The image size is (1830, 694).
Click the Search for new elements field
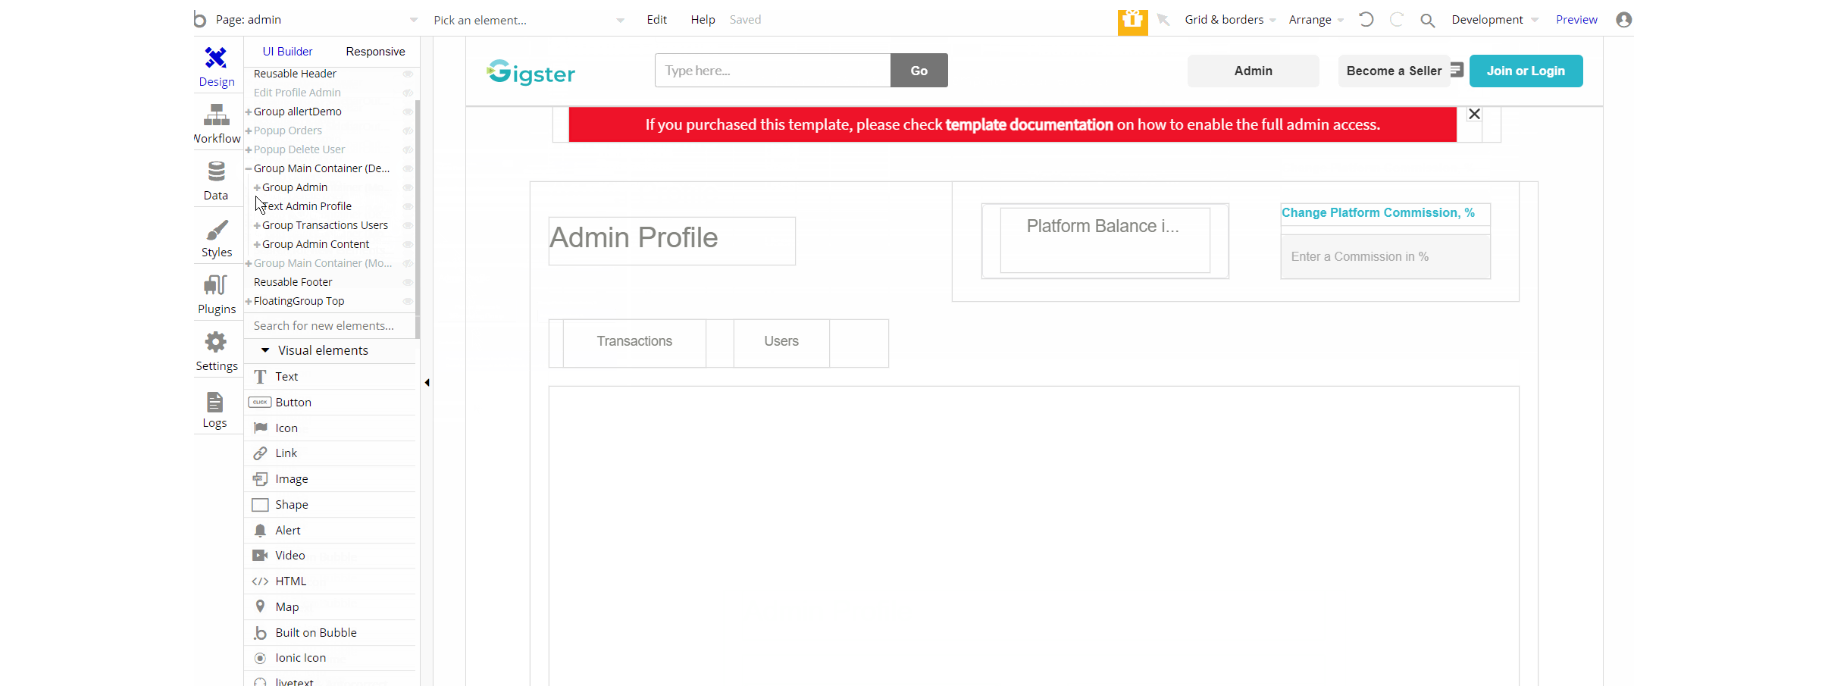[331, 326]
